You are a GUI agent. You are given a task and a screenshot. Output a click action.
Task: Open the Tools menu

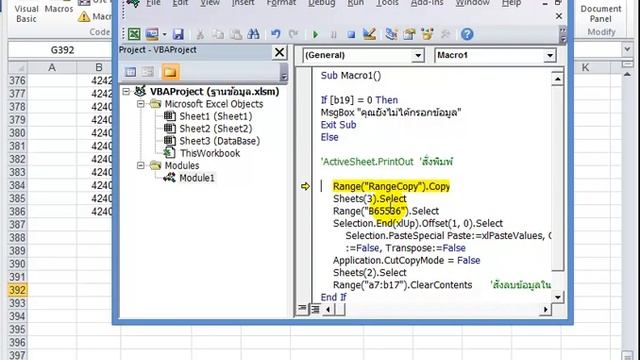point(387,3)
